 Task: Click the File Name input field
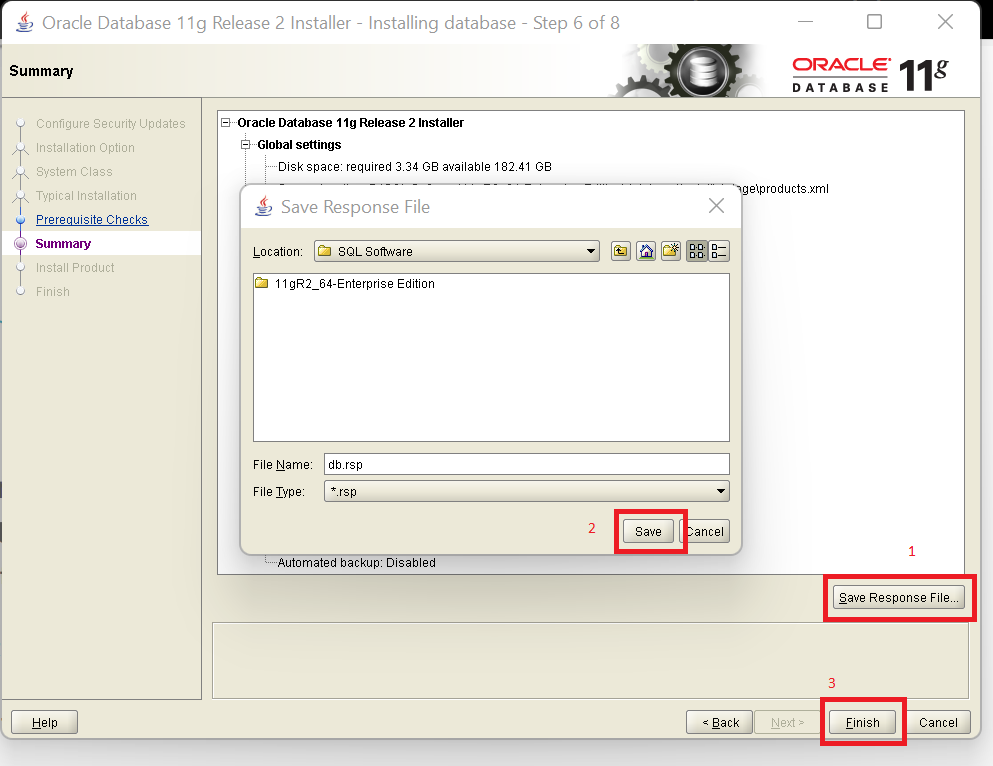click(527, 464)
